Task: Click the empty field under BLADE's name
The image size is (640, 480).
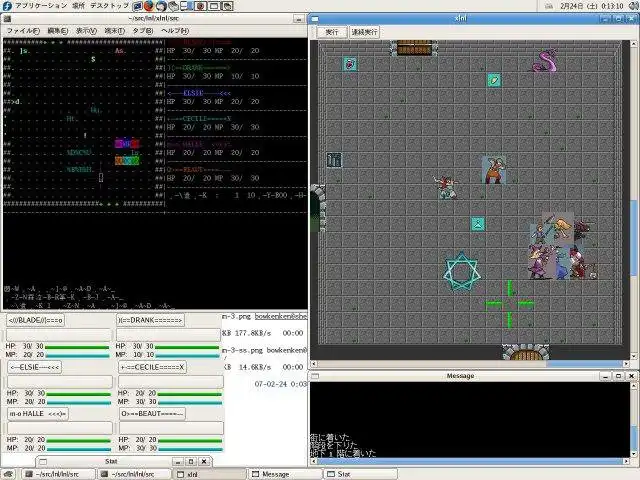Action: [59, 335]
